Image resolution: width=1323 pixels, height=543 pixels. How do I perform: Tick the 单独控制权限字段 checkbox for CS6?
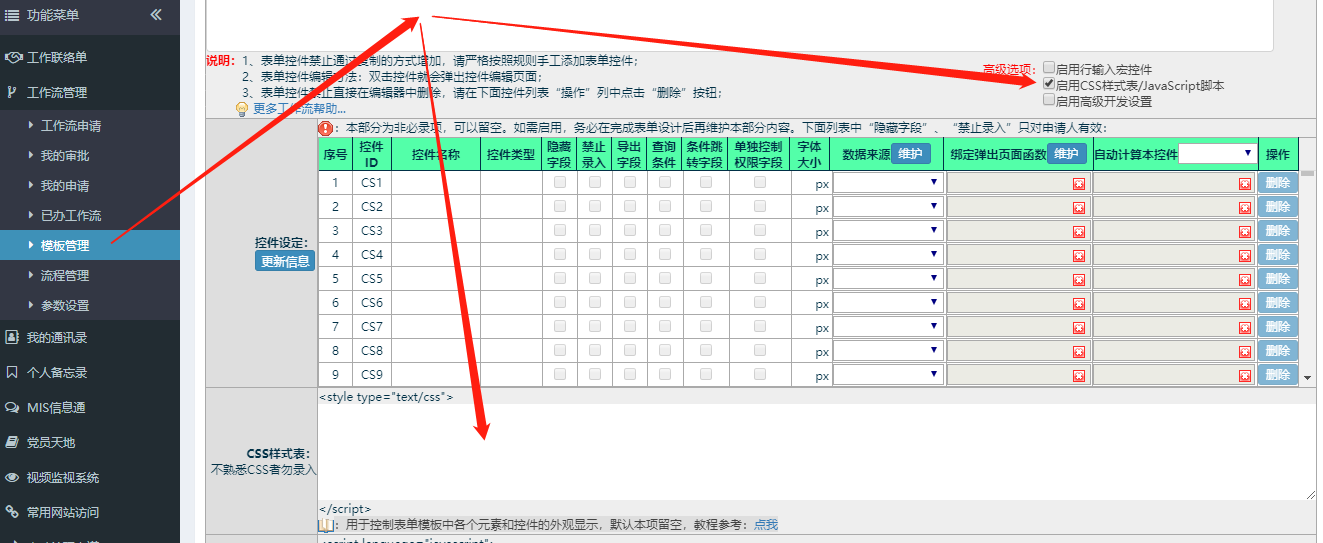(x=760, y=302)
